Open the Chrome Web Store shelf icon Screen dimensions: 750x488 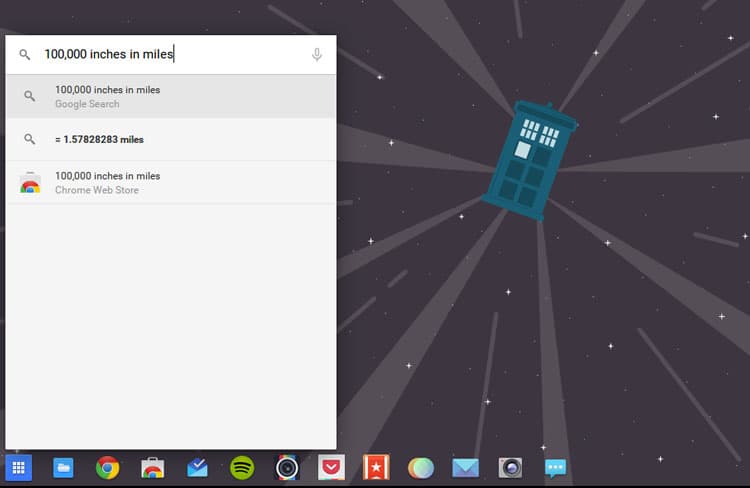pos(153,467)
